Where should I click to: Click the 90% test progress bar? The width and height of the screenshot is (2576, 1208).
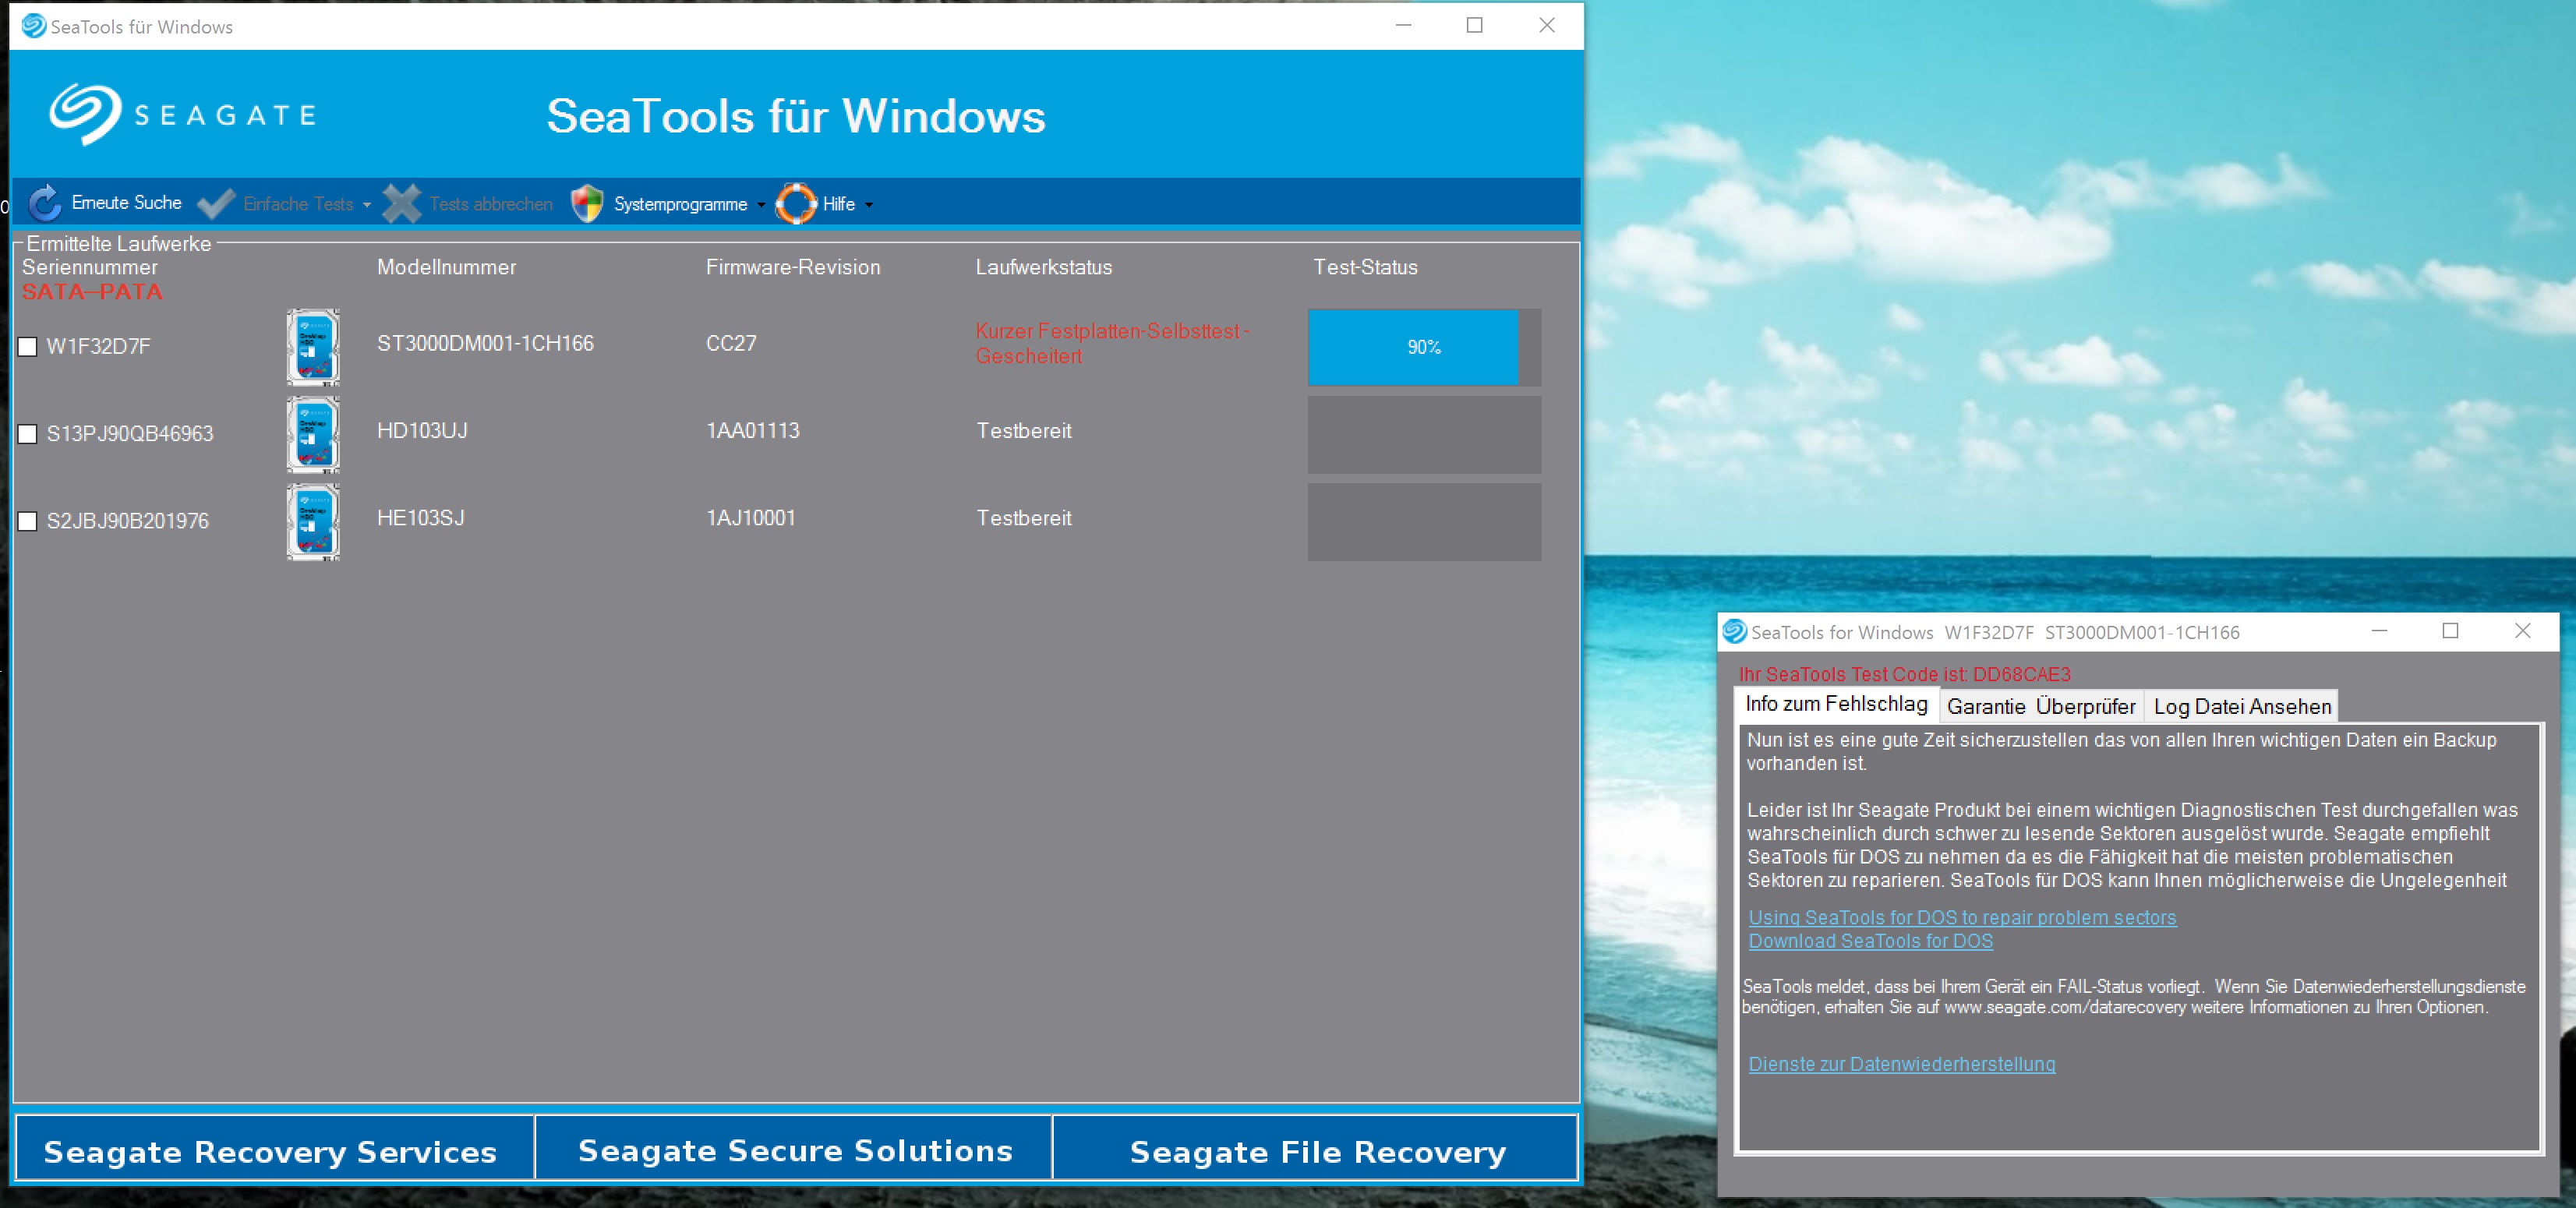(x=1423, y=347)
